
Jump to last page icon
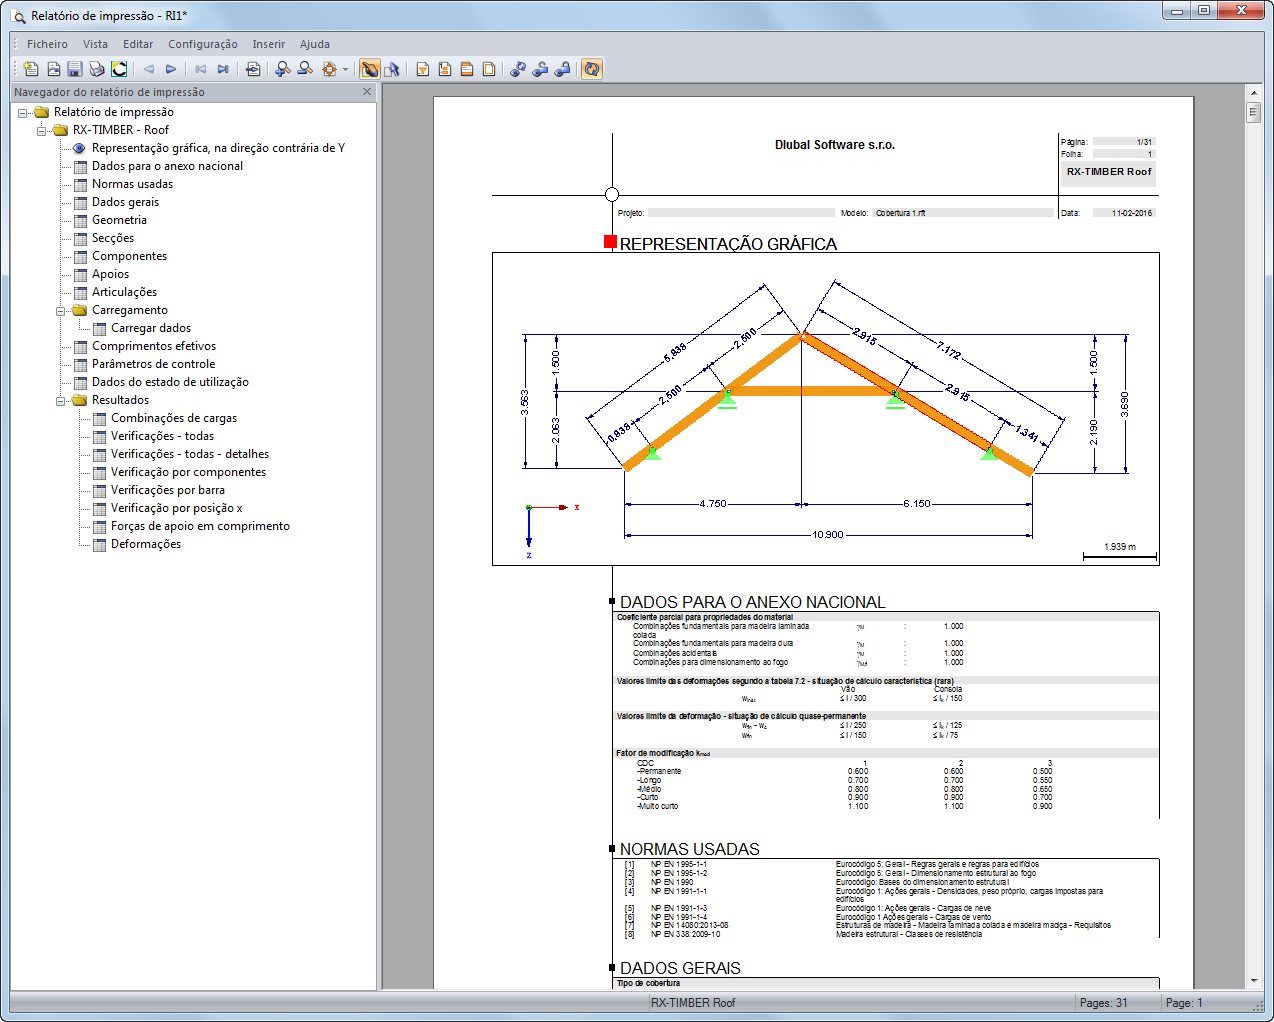pyautogui.click(x=223, y=69)
